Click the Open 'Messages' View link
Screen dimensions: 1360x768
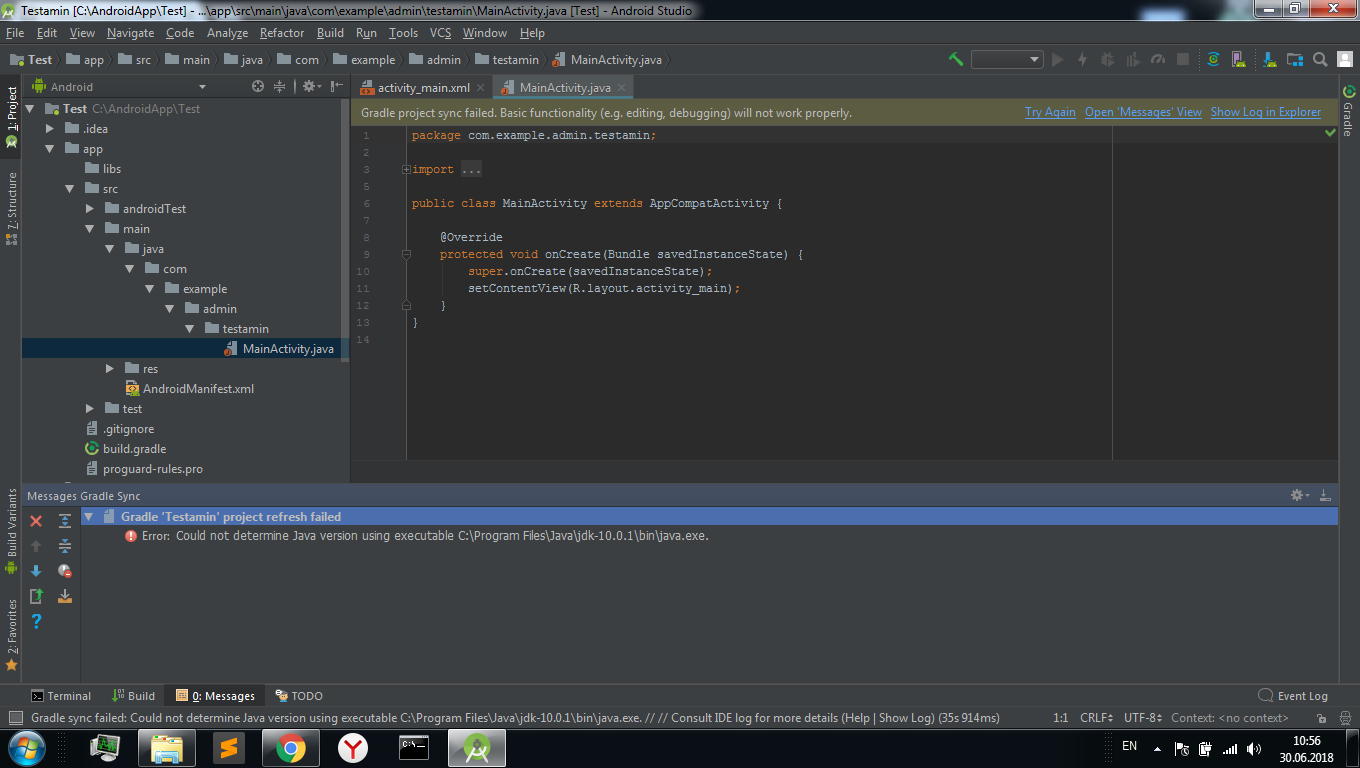coord(1143,112)
